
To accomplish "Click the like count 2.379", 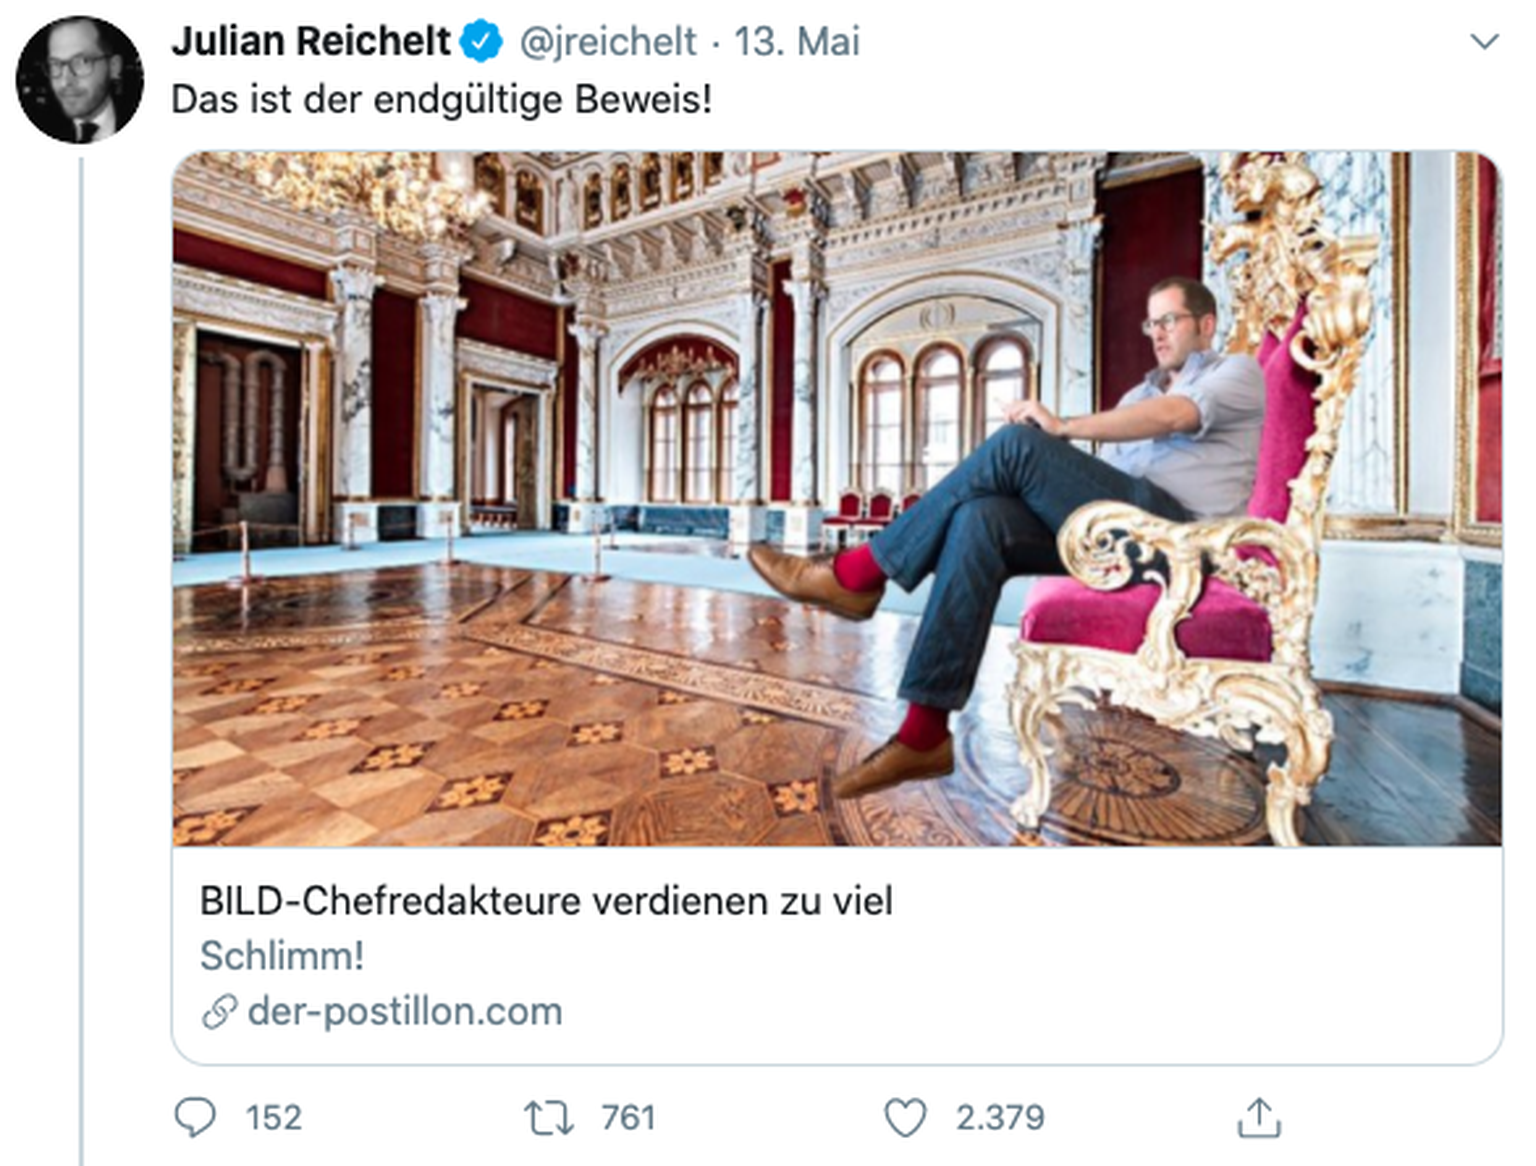I will [x=1000, y=1117].
